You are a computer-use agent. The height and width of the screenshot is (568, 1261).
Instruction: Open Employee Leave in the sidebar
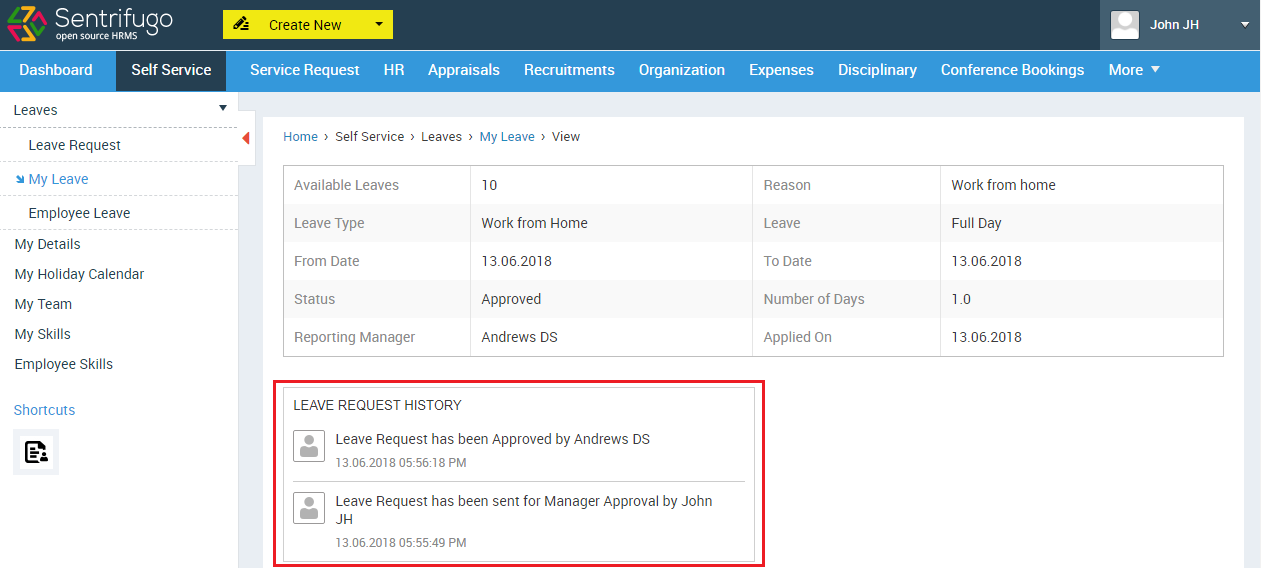tap(79, 213)
